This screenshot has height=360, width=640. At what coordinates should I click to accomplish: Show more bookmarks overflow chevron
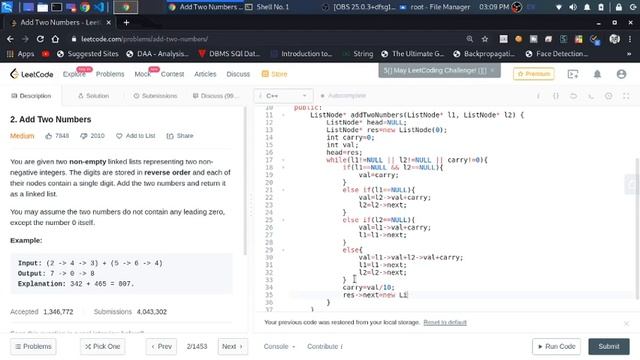pos(629,53)
